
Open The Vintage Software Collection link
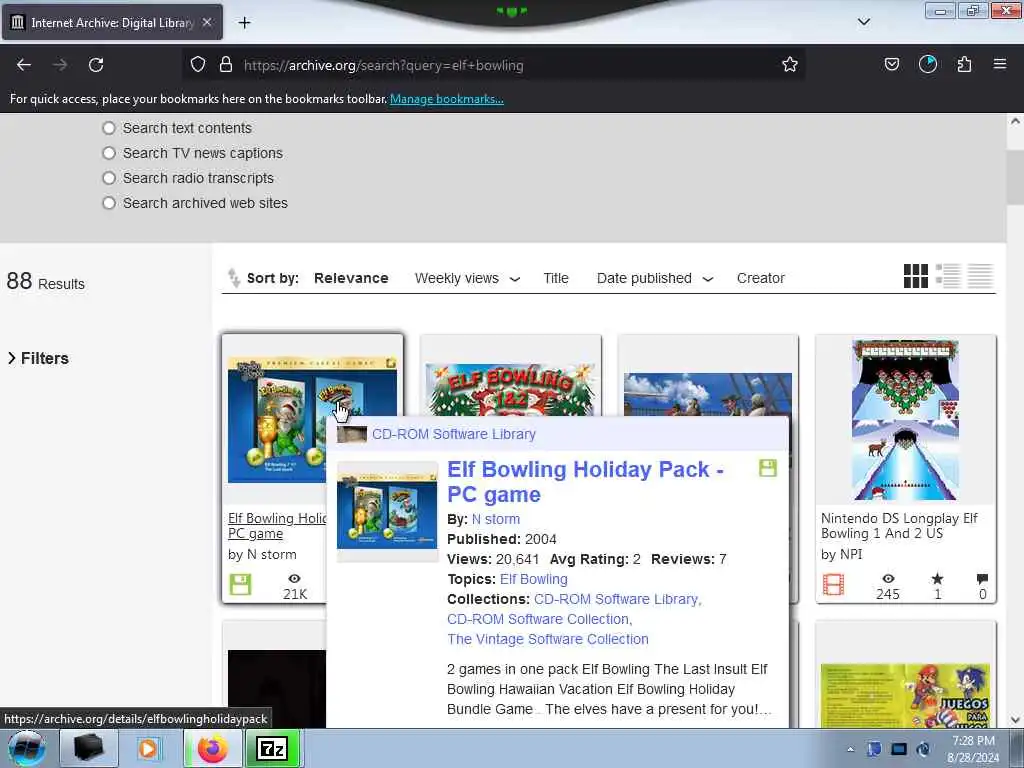[548, 639]
